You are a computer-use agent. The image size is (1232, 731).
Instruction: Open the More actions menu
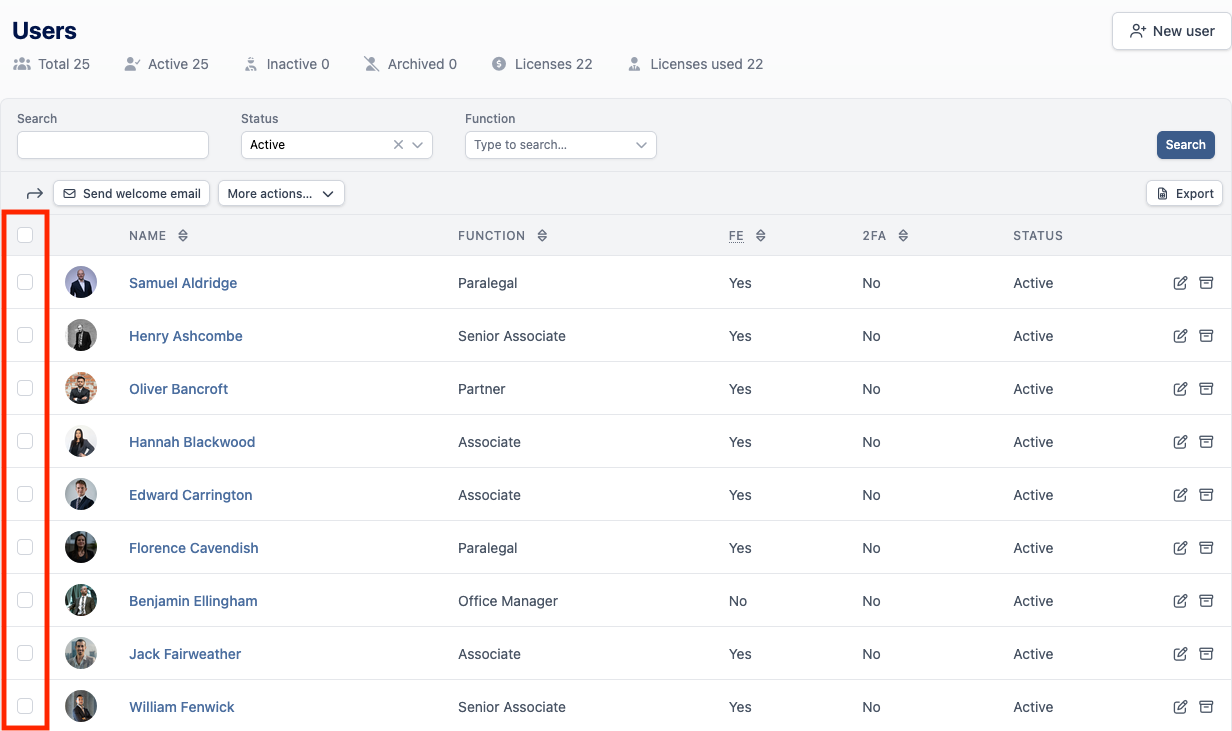pyautogui.click(x=281, y=194)
